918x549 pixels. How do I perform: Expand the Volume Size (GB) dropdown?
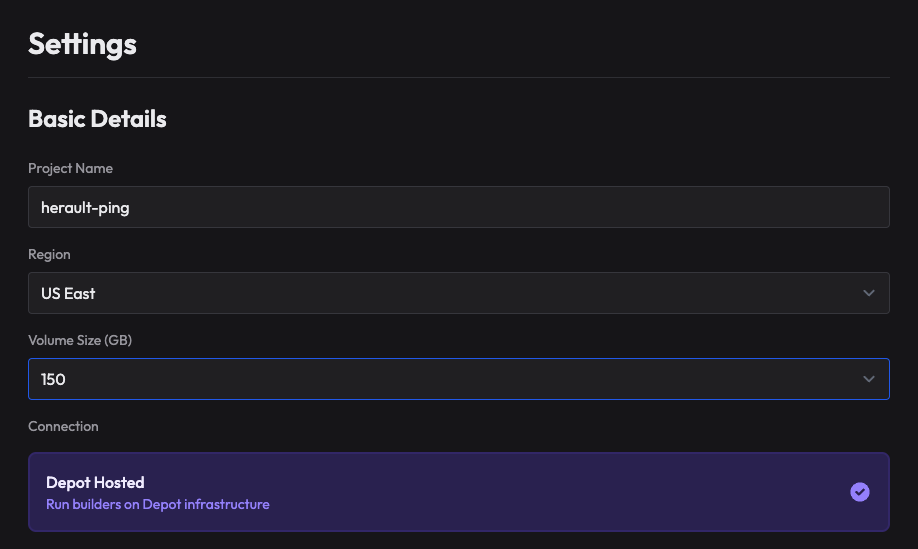point(458,379)
